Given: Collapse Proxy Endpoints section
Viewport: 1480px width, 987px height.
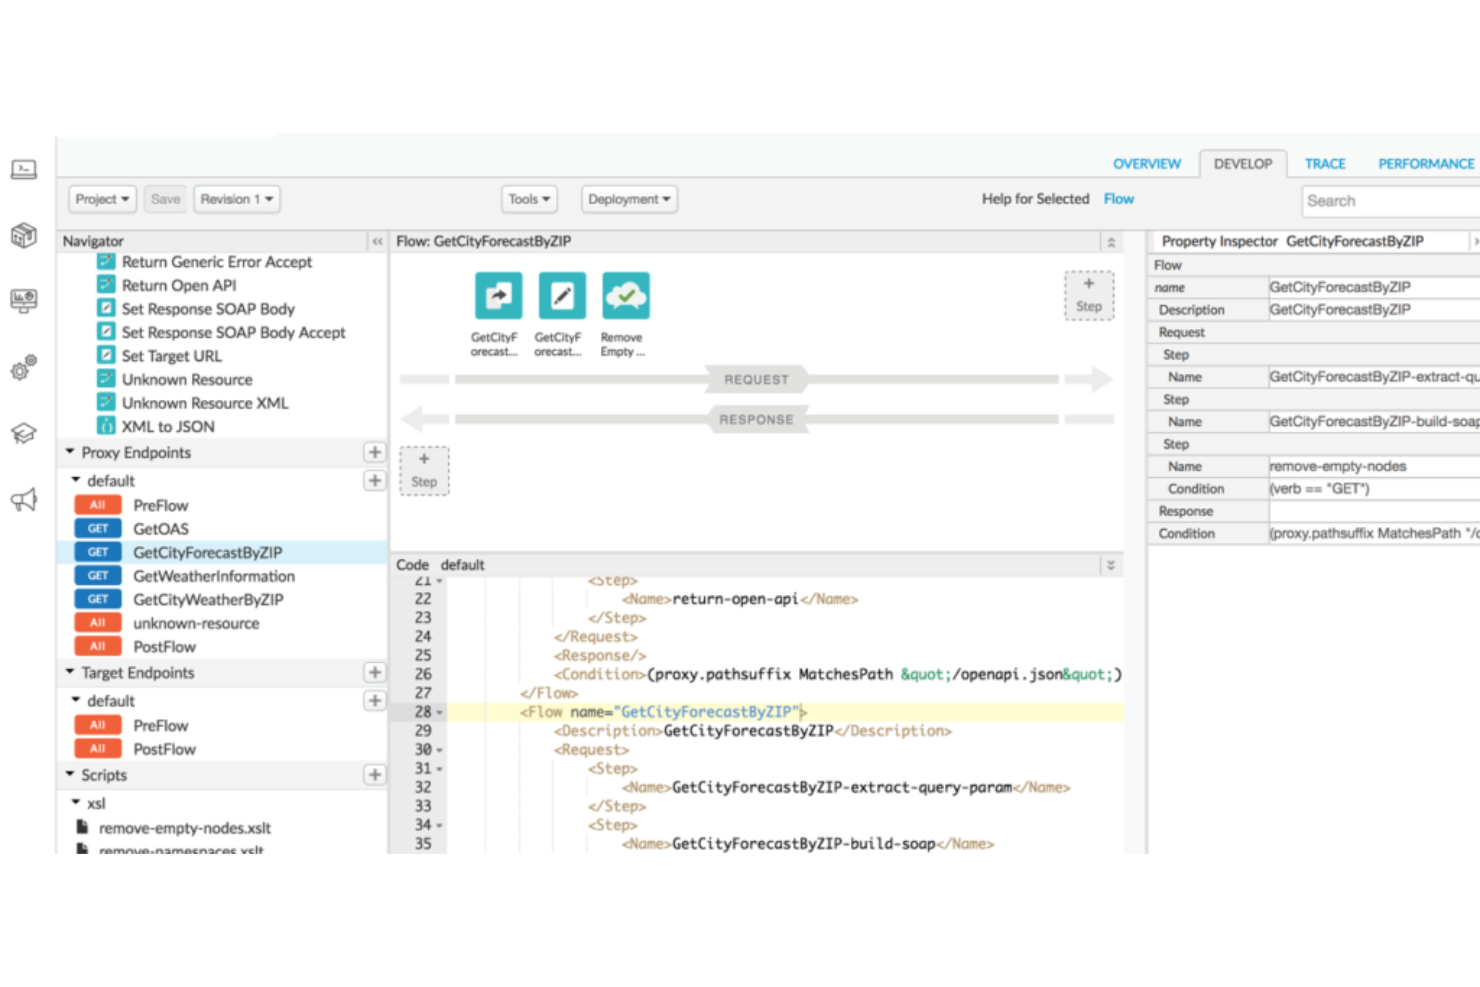Looking at the screenshot, I should click(70, 452).
